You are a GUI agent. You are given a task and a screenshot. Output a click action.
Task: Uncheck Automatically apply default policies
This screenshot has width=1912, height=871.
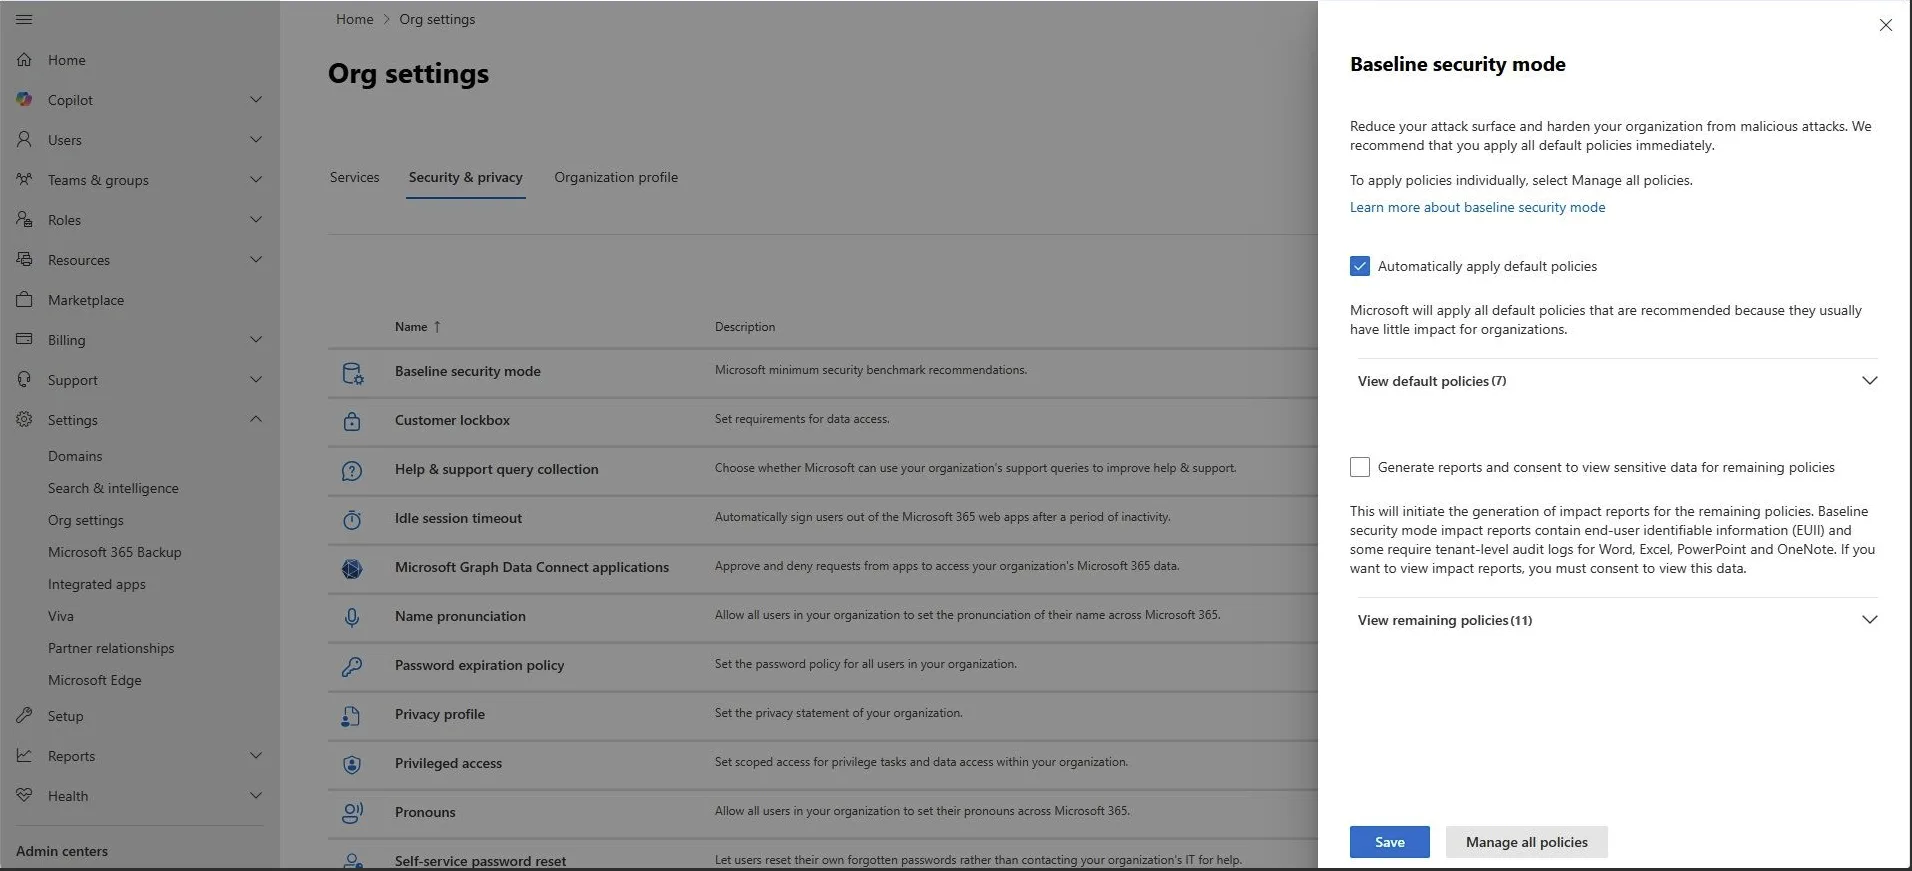1360,266
